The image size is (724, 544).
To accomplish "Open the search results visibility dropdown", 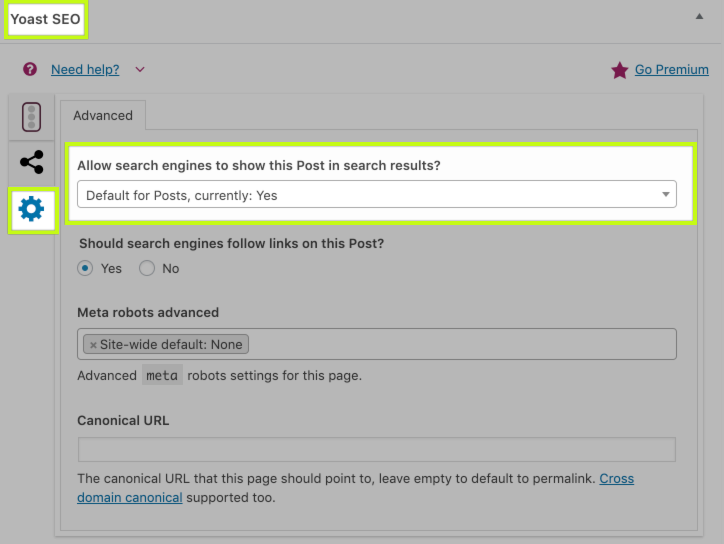I will [x=376, y=195].
